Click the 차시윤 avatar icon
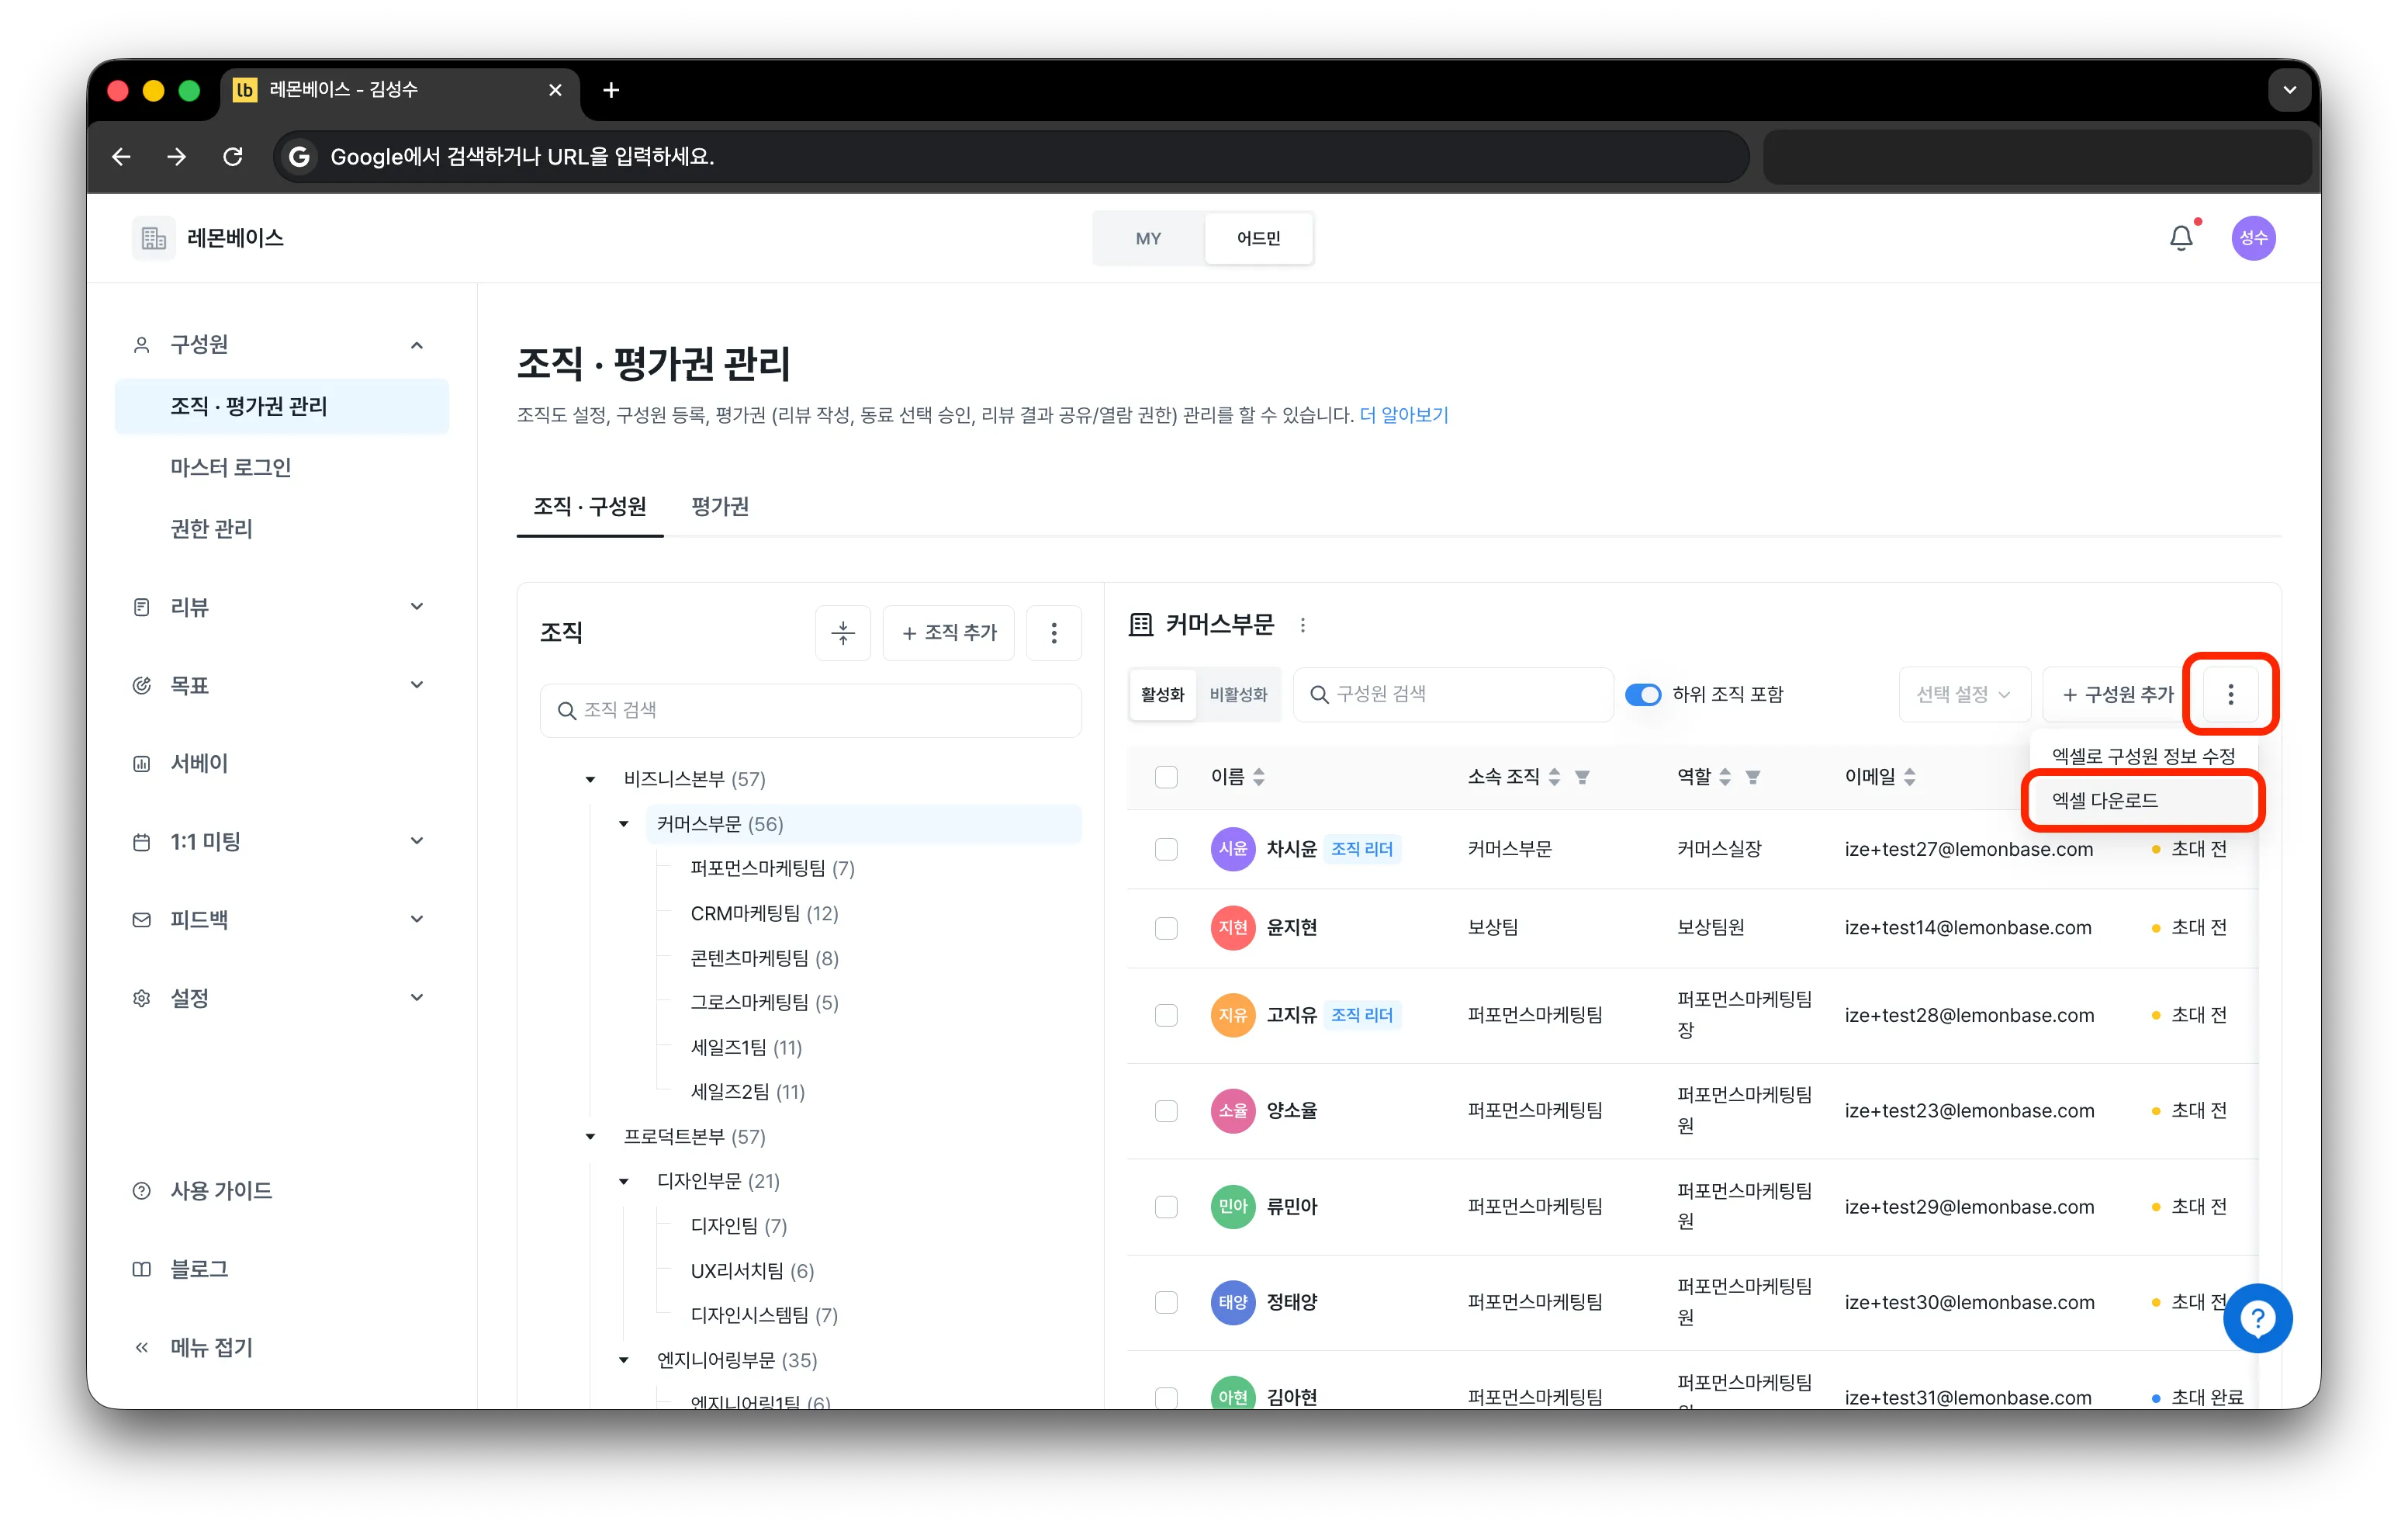 pos(1233,849)
